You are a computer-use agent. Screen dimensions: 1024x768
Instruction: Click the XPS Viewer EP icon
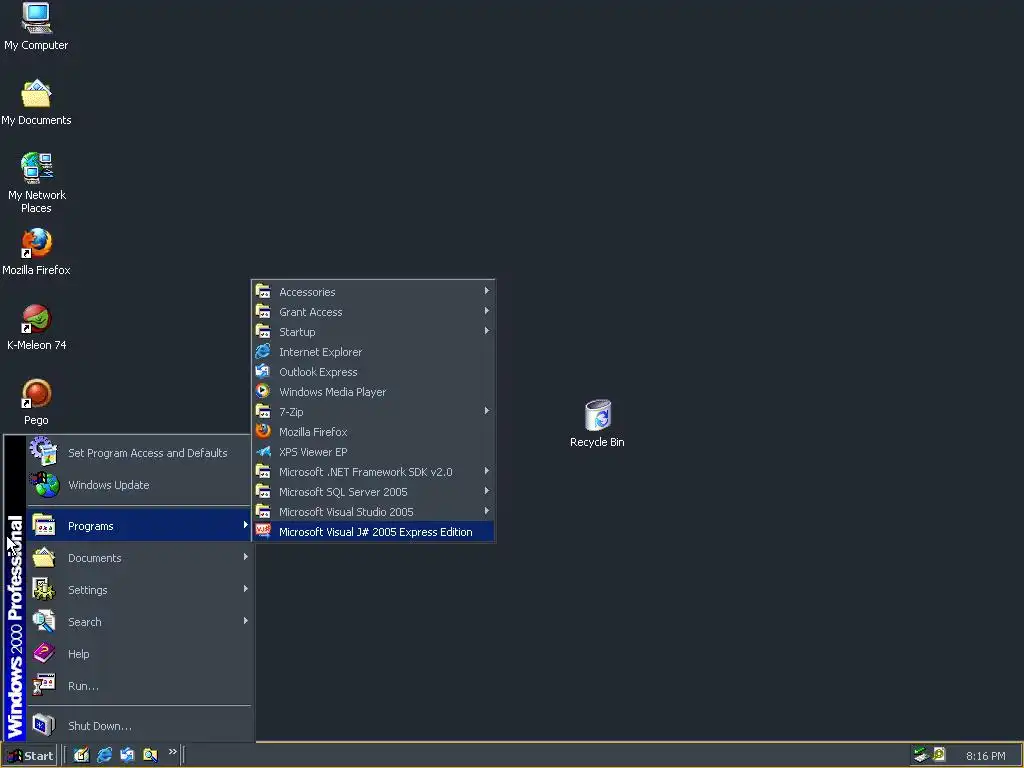263,451
